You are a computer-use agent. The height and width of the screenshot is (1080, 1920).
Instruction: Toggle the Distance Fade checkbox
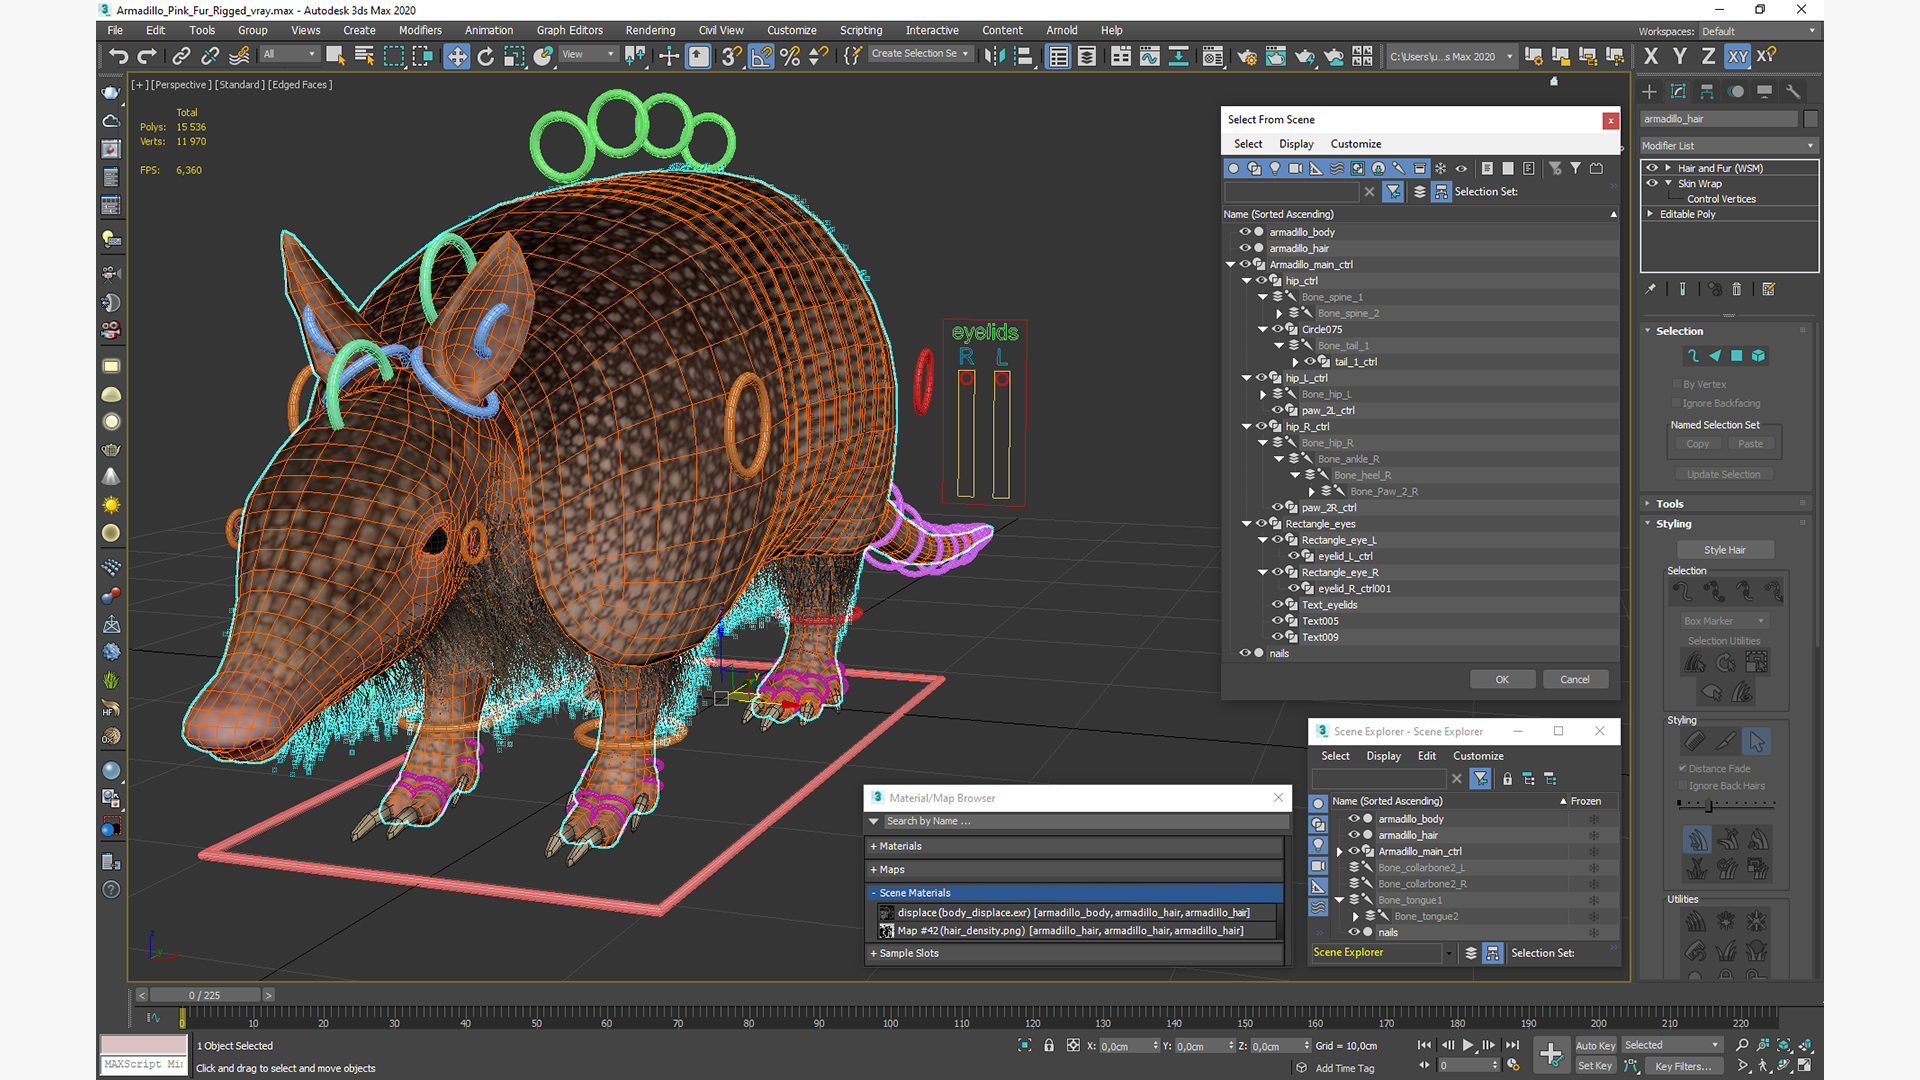click(1683, 768)
